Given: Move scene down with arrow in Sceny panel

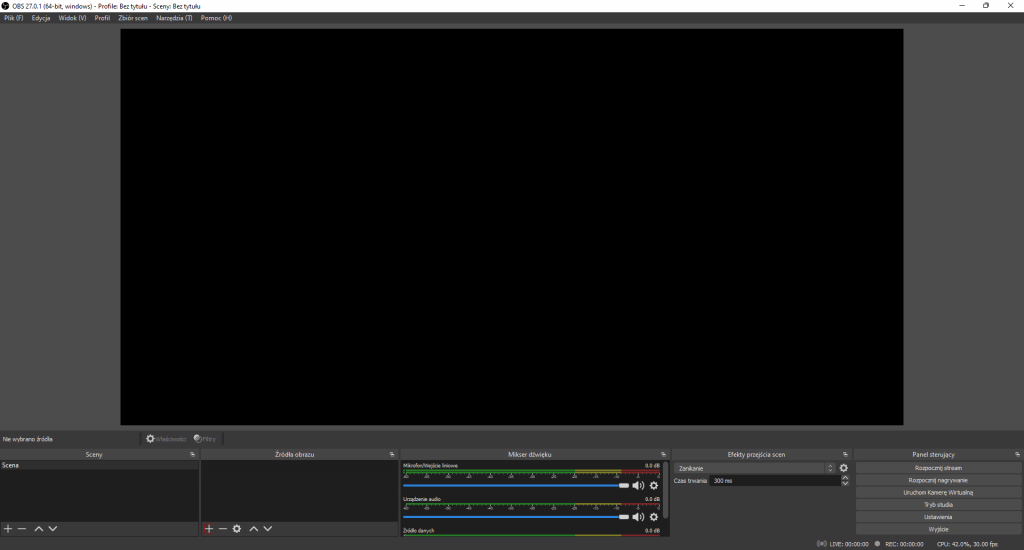Looking at the screenshot, I should click(x=53, y=528).
